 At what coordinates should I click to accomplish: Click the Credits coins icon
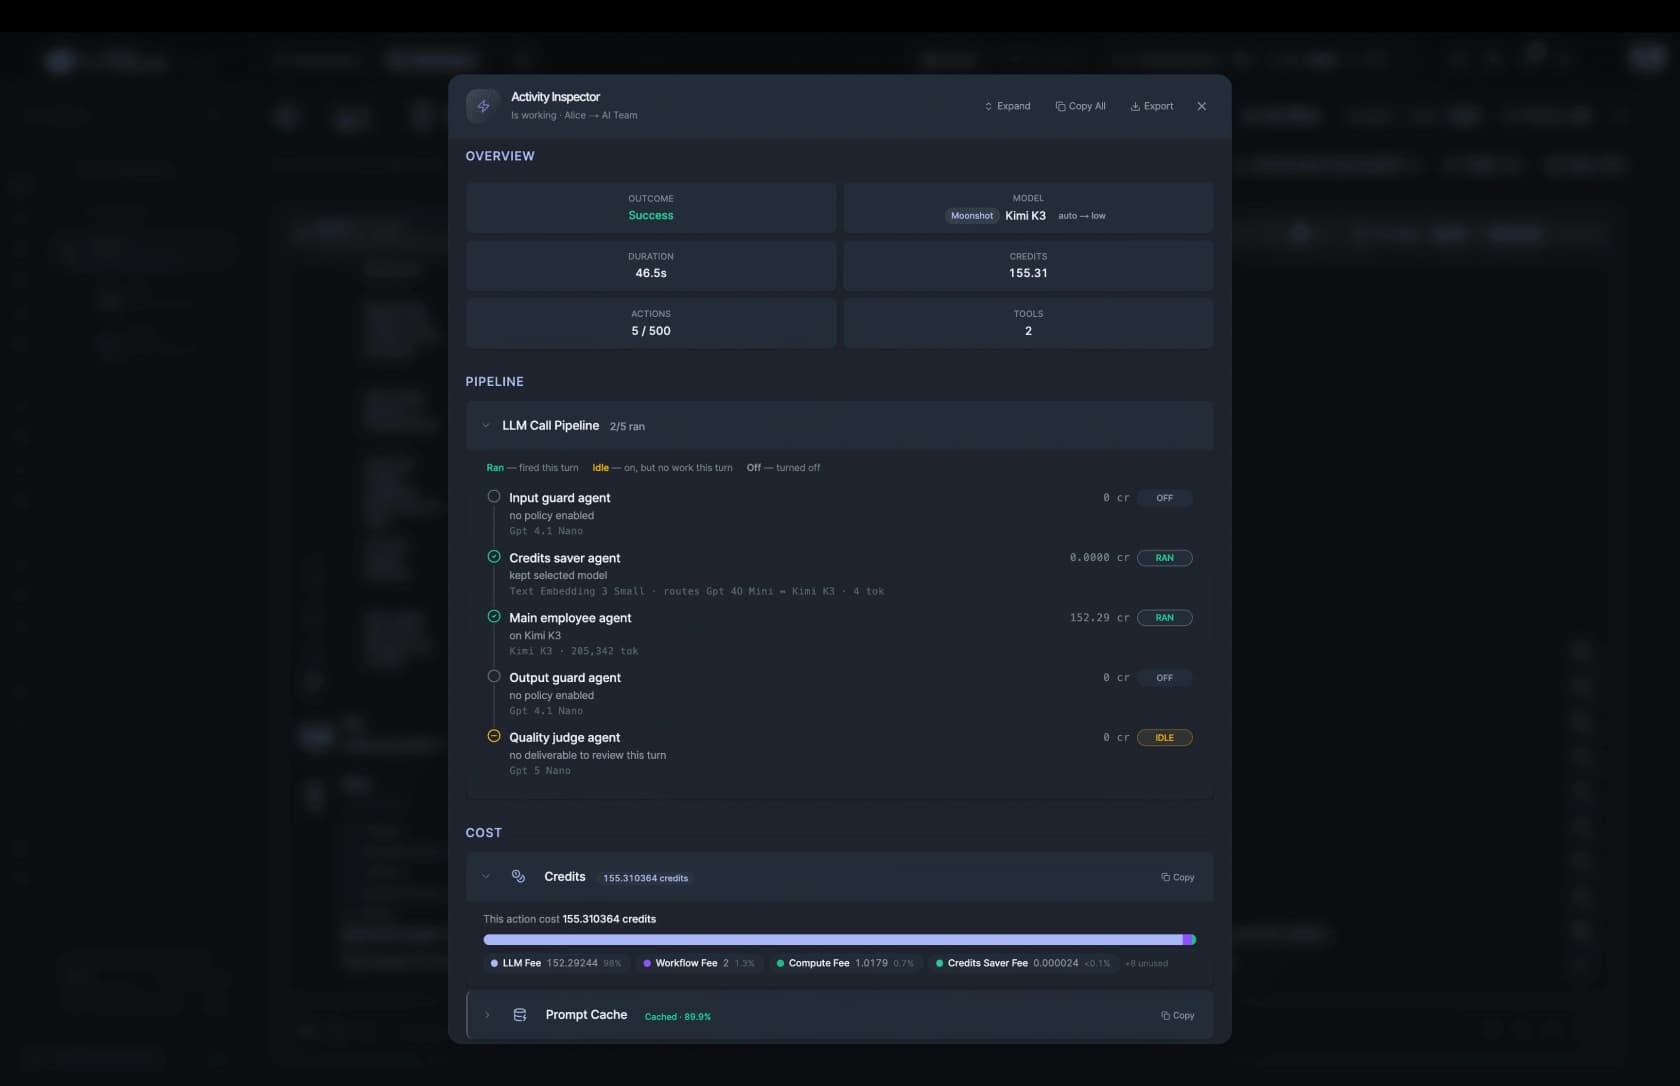(x=518, y=876)
